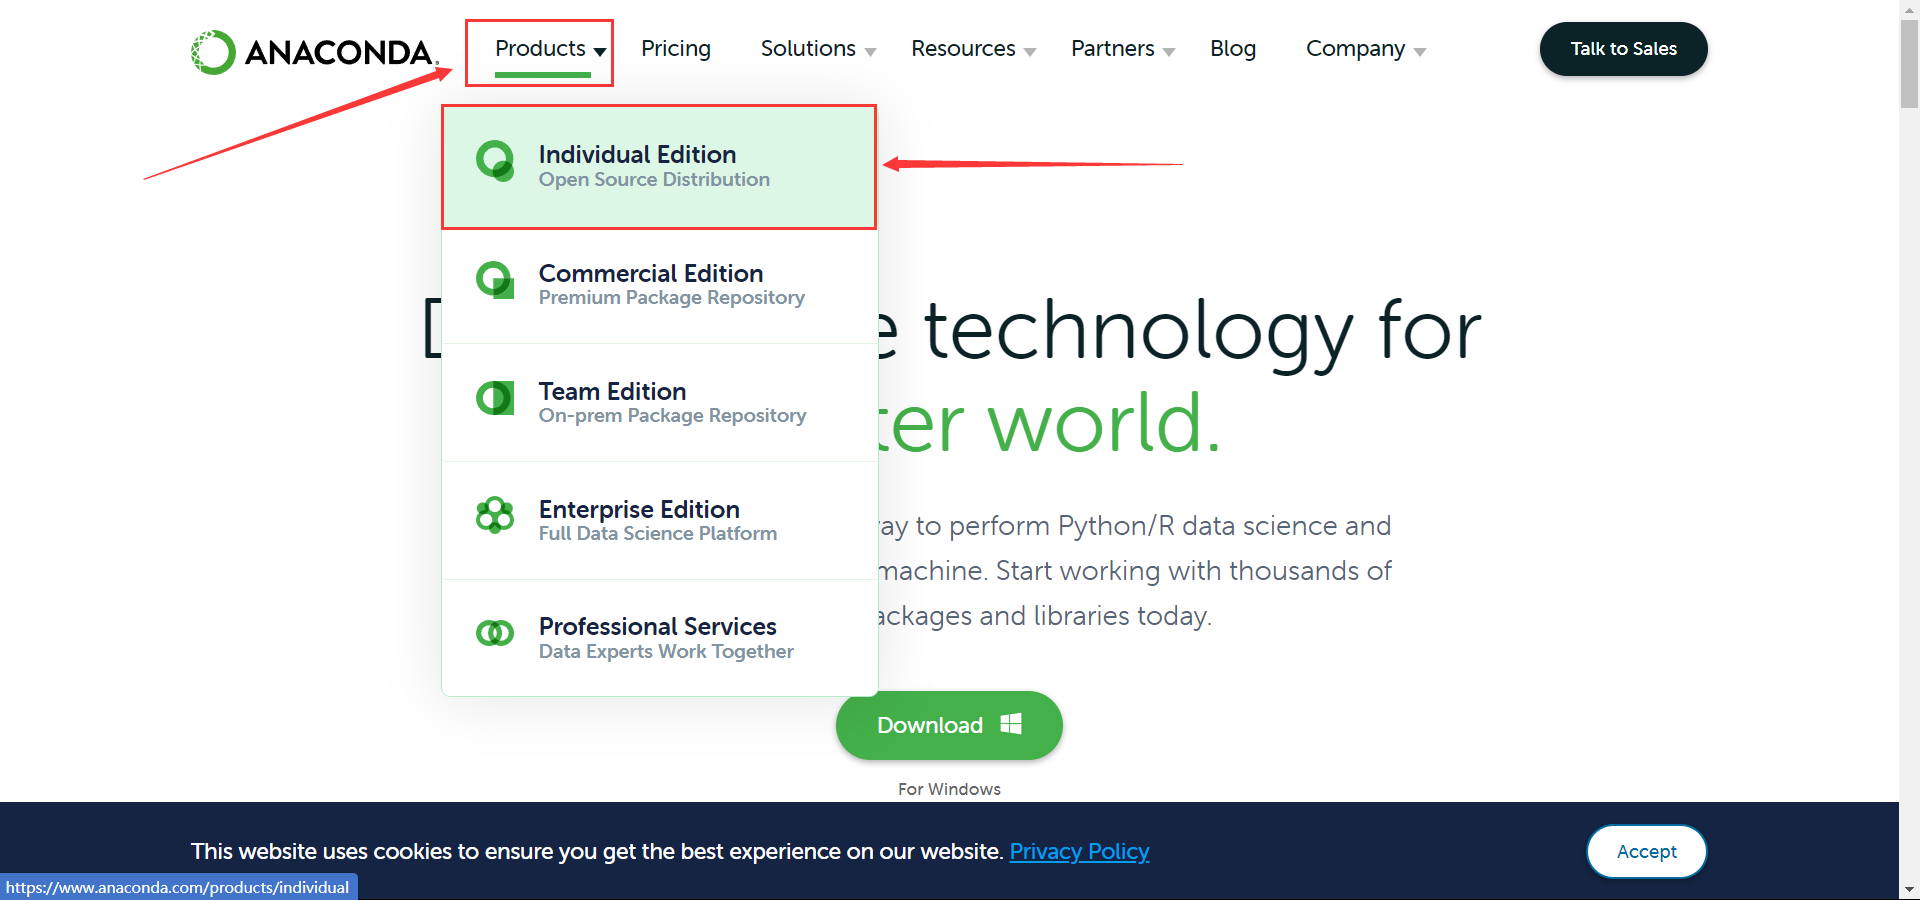Click the 'Open Source Distribution' subtitle

tap(654, 180)
